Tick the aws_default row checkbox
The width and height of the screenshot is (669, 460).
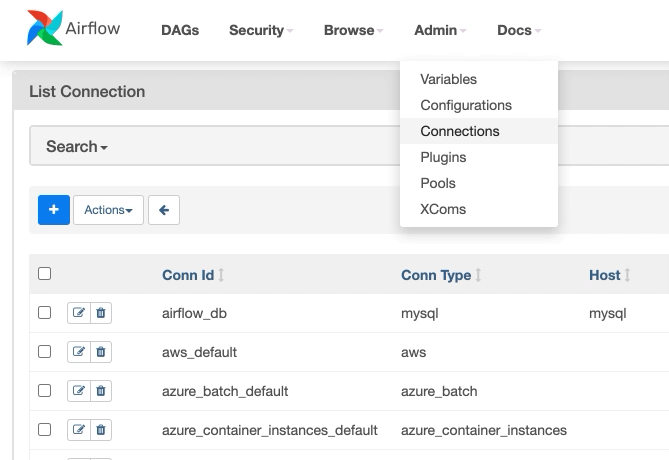44,352
